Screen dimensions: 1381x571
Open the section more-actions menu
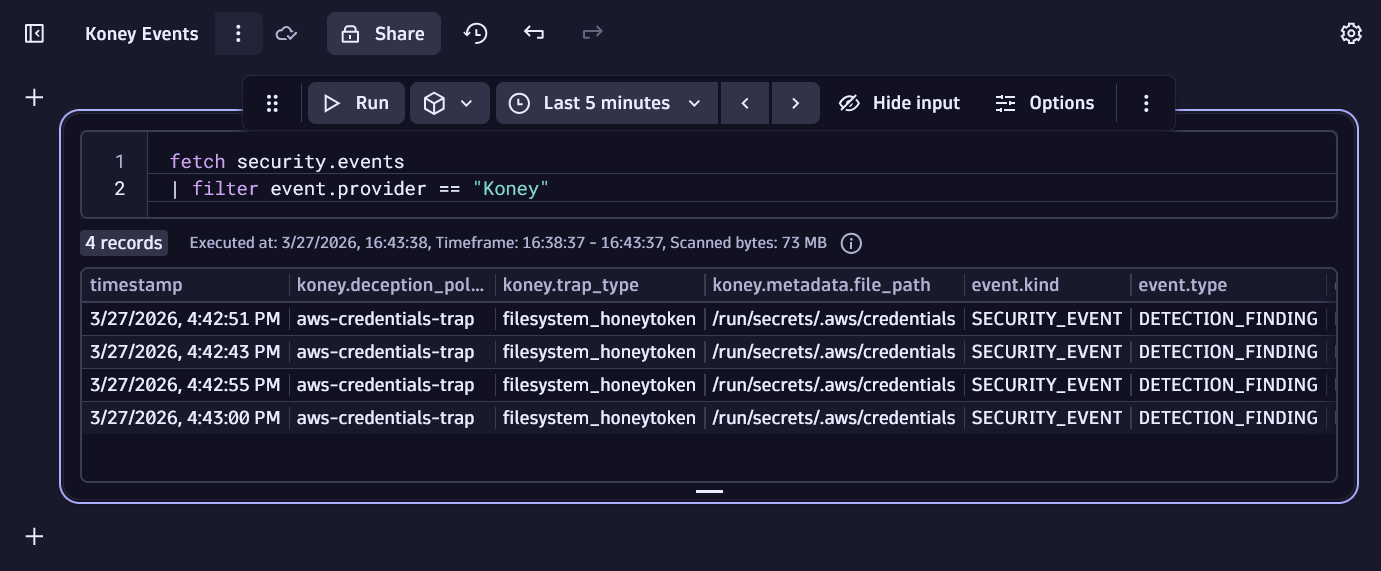1146,103
